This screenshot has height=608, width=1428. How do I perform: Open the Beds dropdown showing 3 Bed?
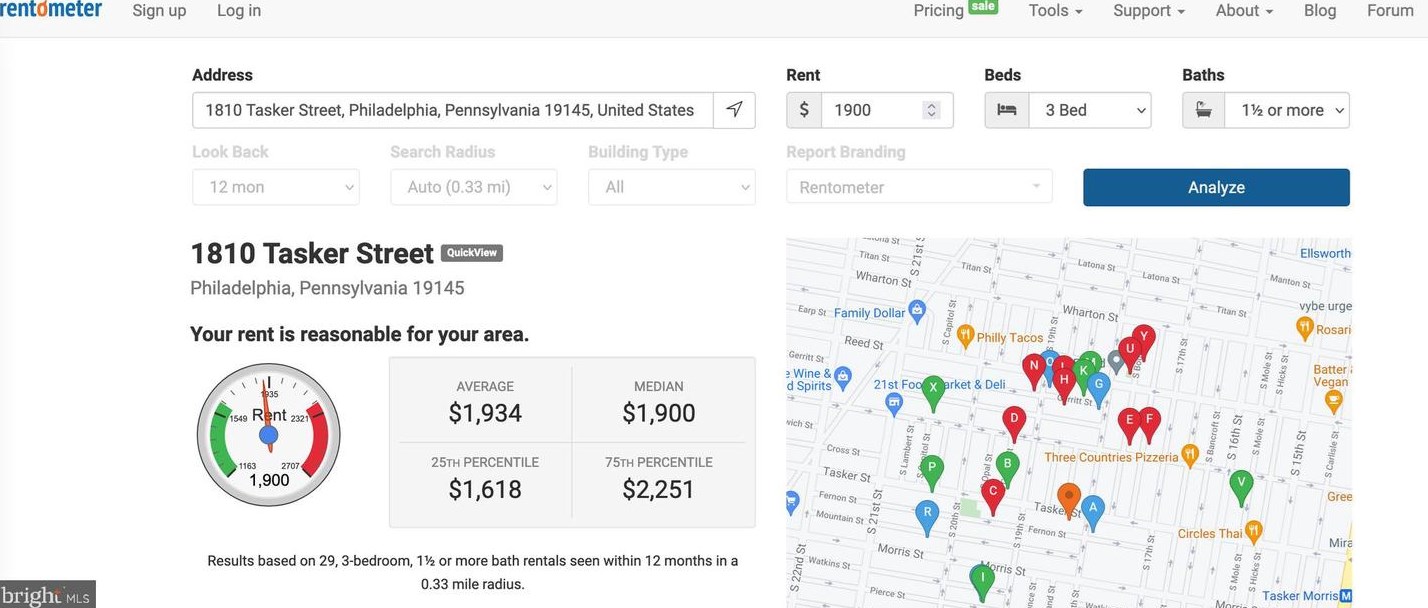click(1068, 110)
